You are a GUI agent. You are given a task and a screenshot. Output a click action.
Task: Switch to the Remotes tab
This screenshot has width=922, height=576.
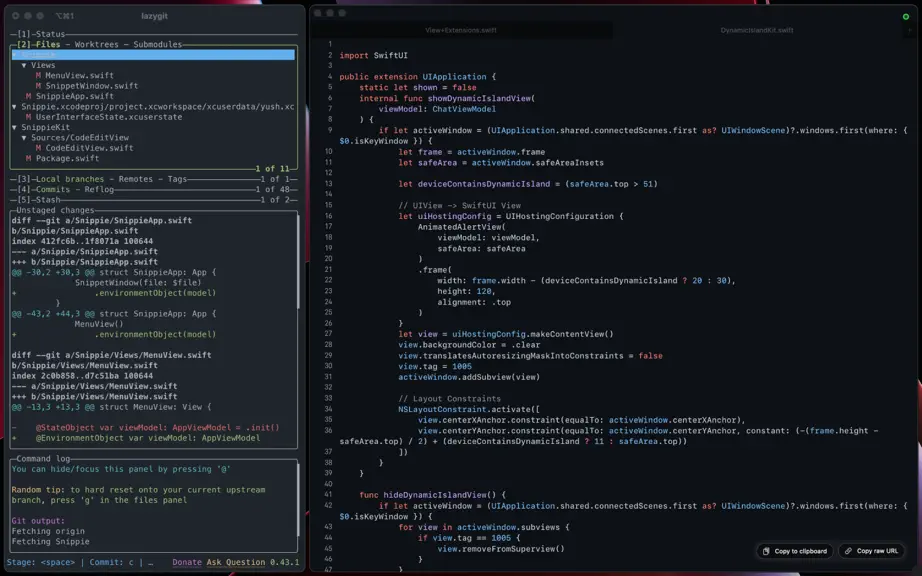point(136,179)
